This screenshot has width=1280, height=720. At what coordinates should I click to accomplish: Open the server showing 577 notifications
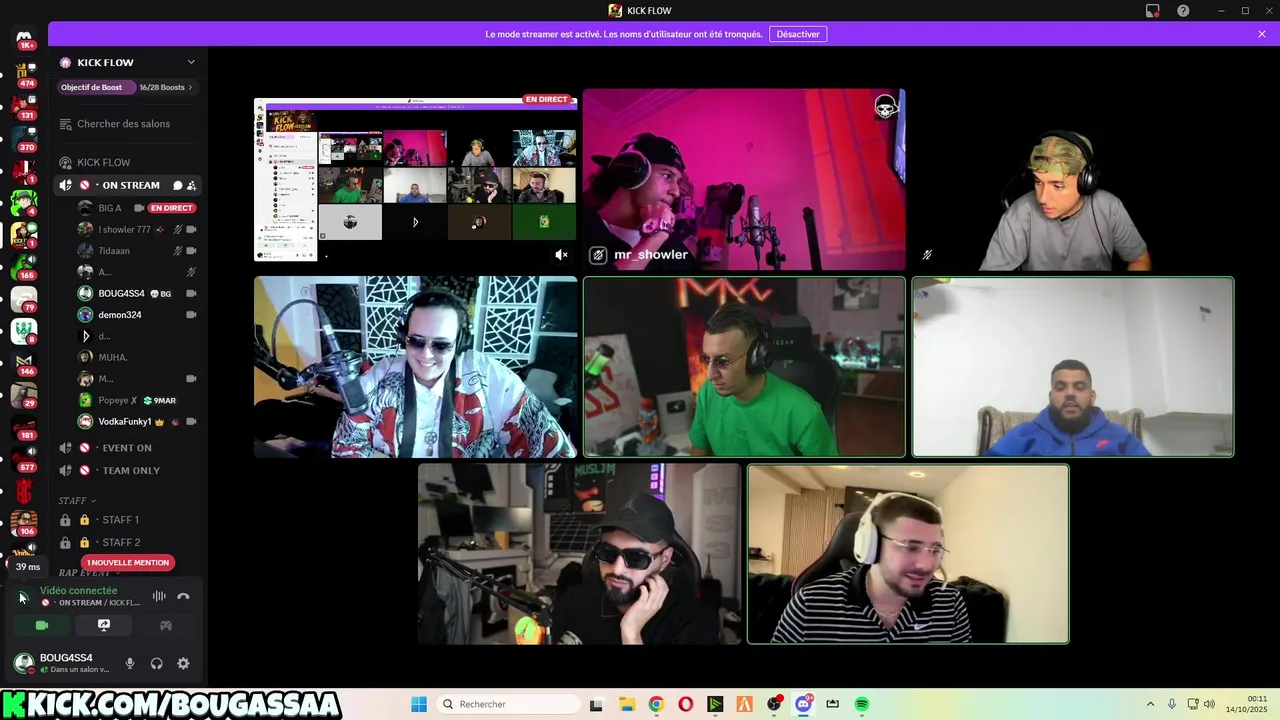24,458
